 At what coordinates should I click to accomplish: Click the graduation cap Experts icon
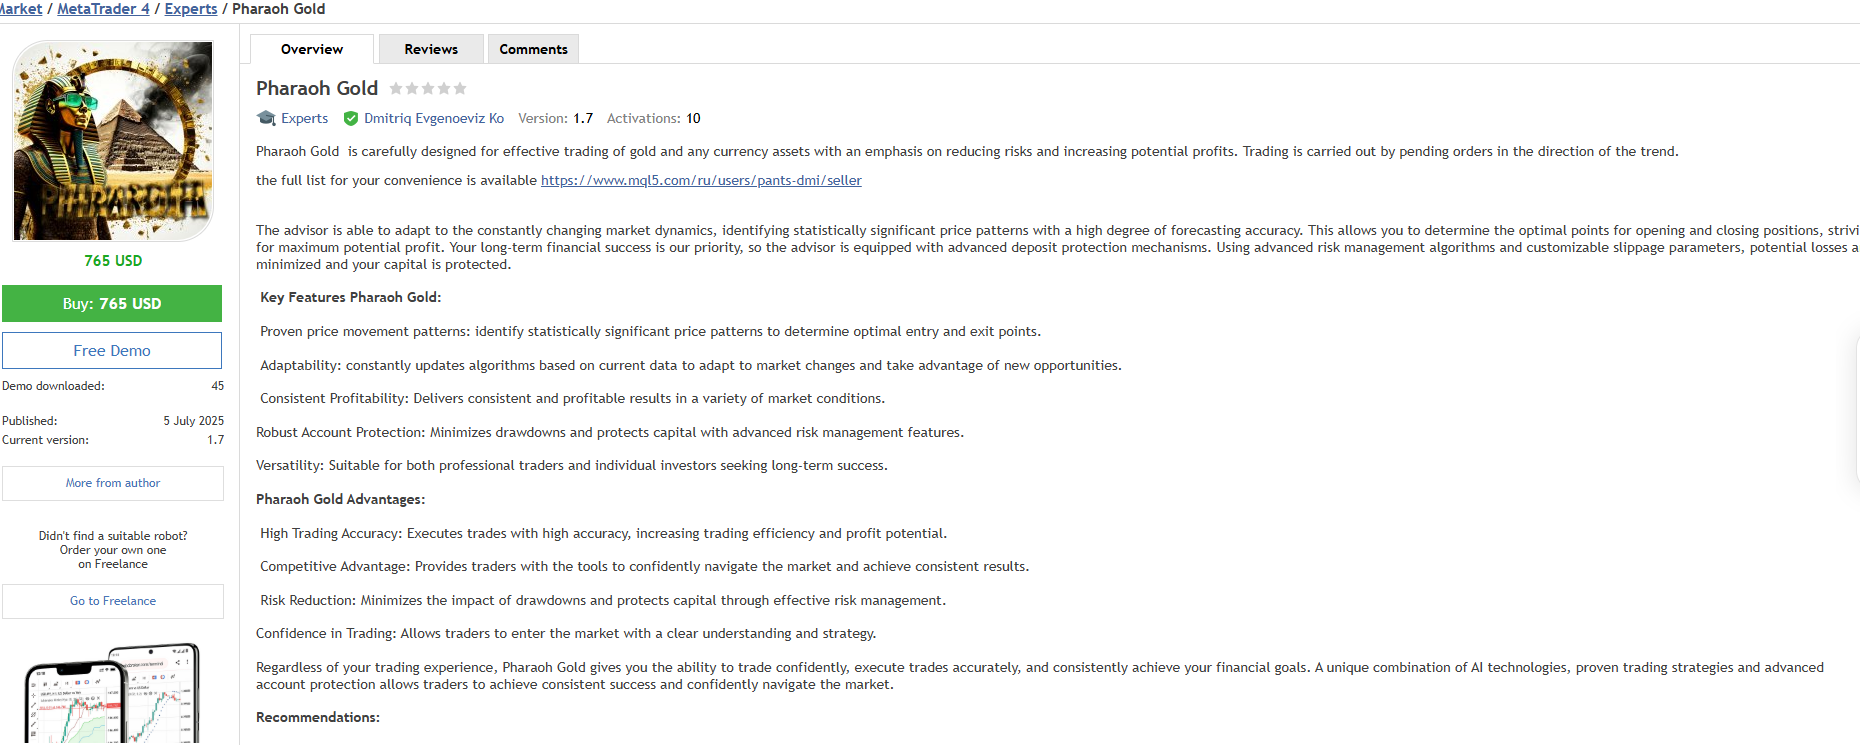point(266,118)
